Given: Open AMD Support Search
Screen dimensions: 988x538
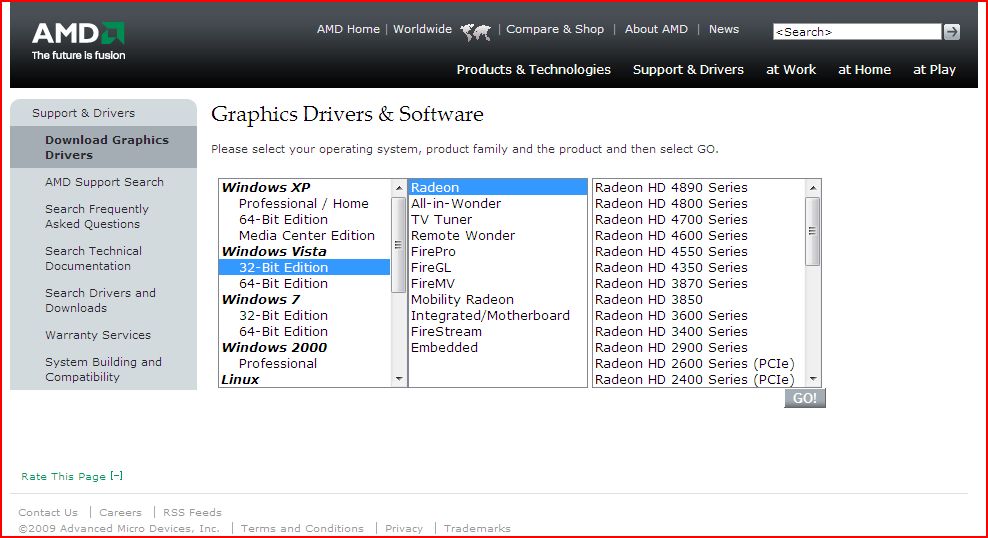Looking at the screenshot, I should [x=104, y=181].
